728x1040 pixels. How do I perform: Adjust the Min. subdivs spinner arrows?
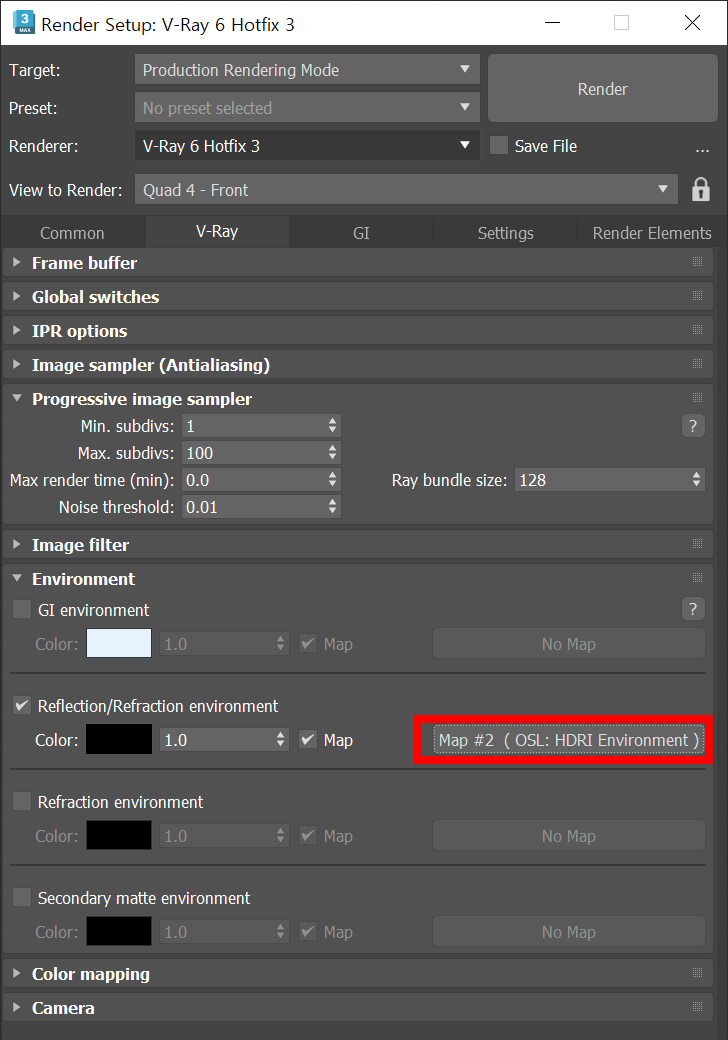click(333, 426)
